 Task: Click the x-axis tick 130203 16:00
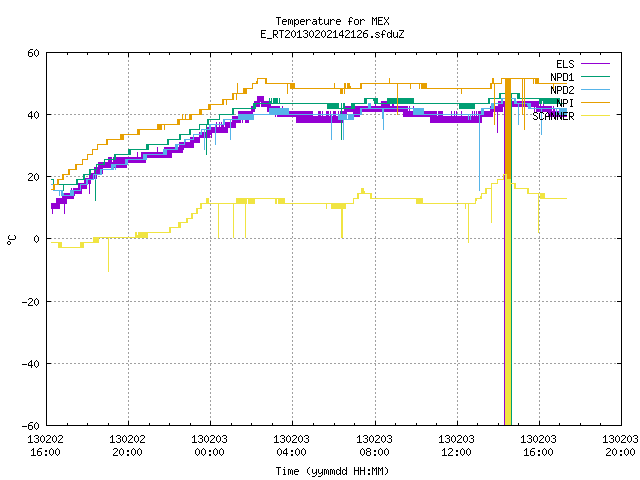538,446
